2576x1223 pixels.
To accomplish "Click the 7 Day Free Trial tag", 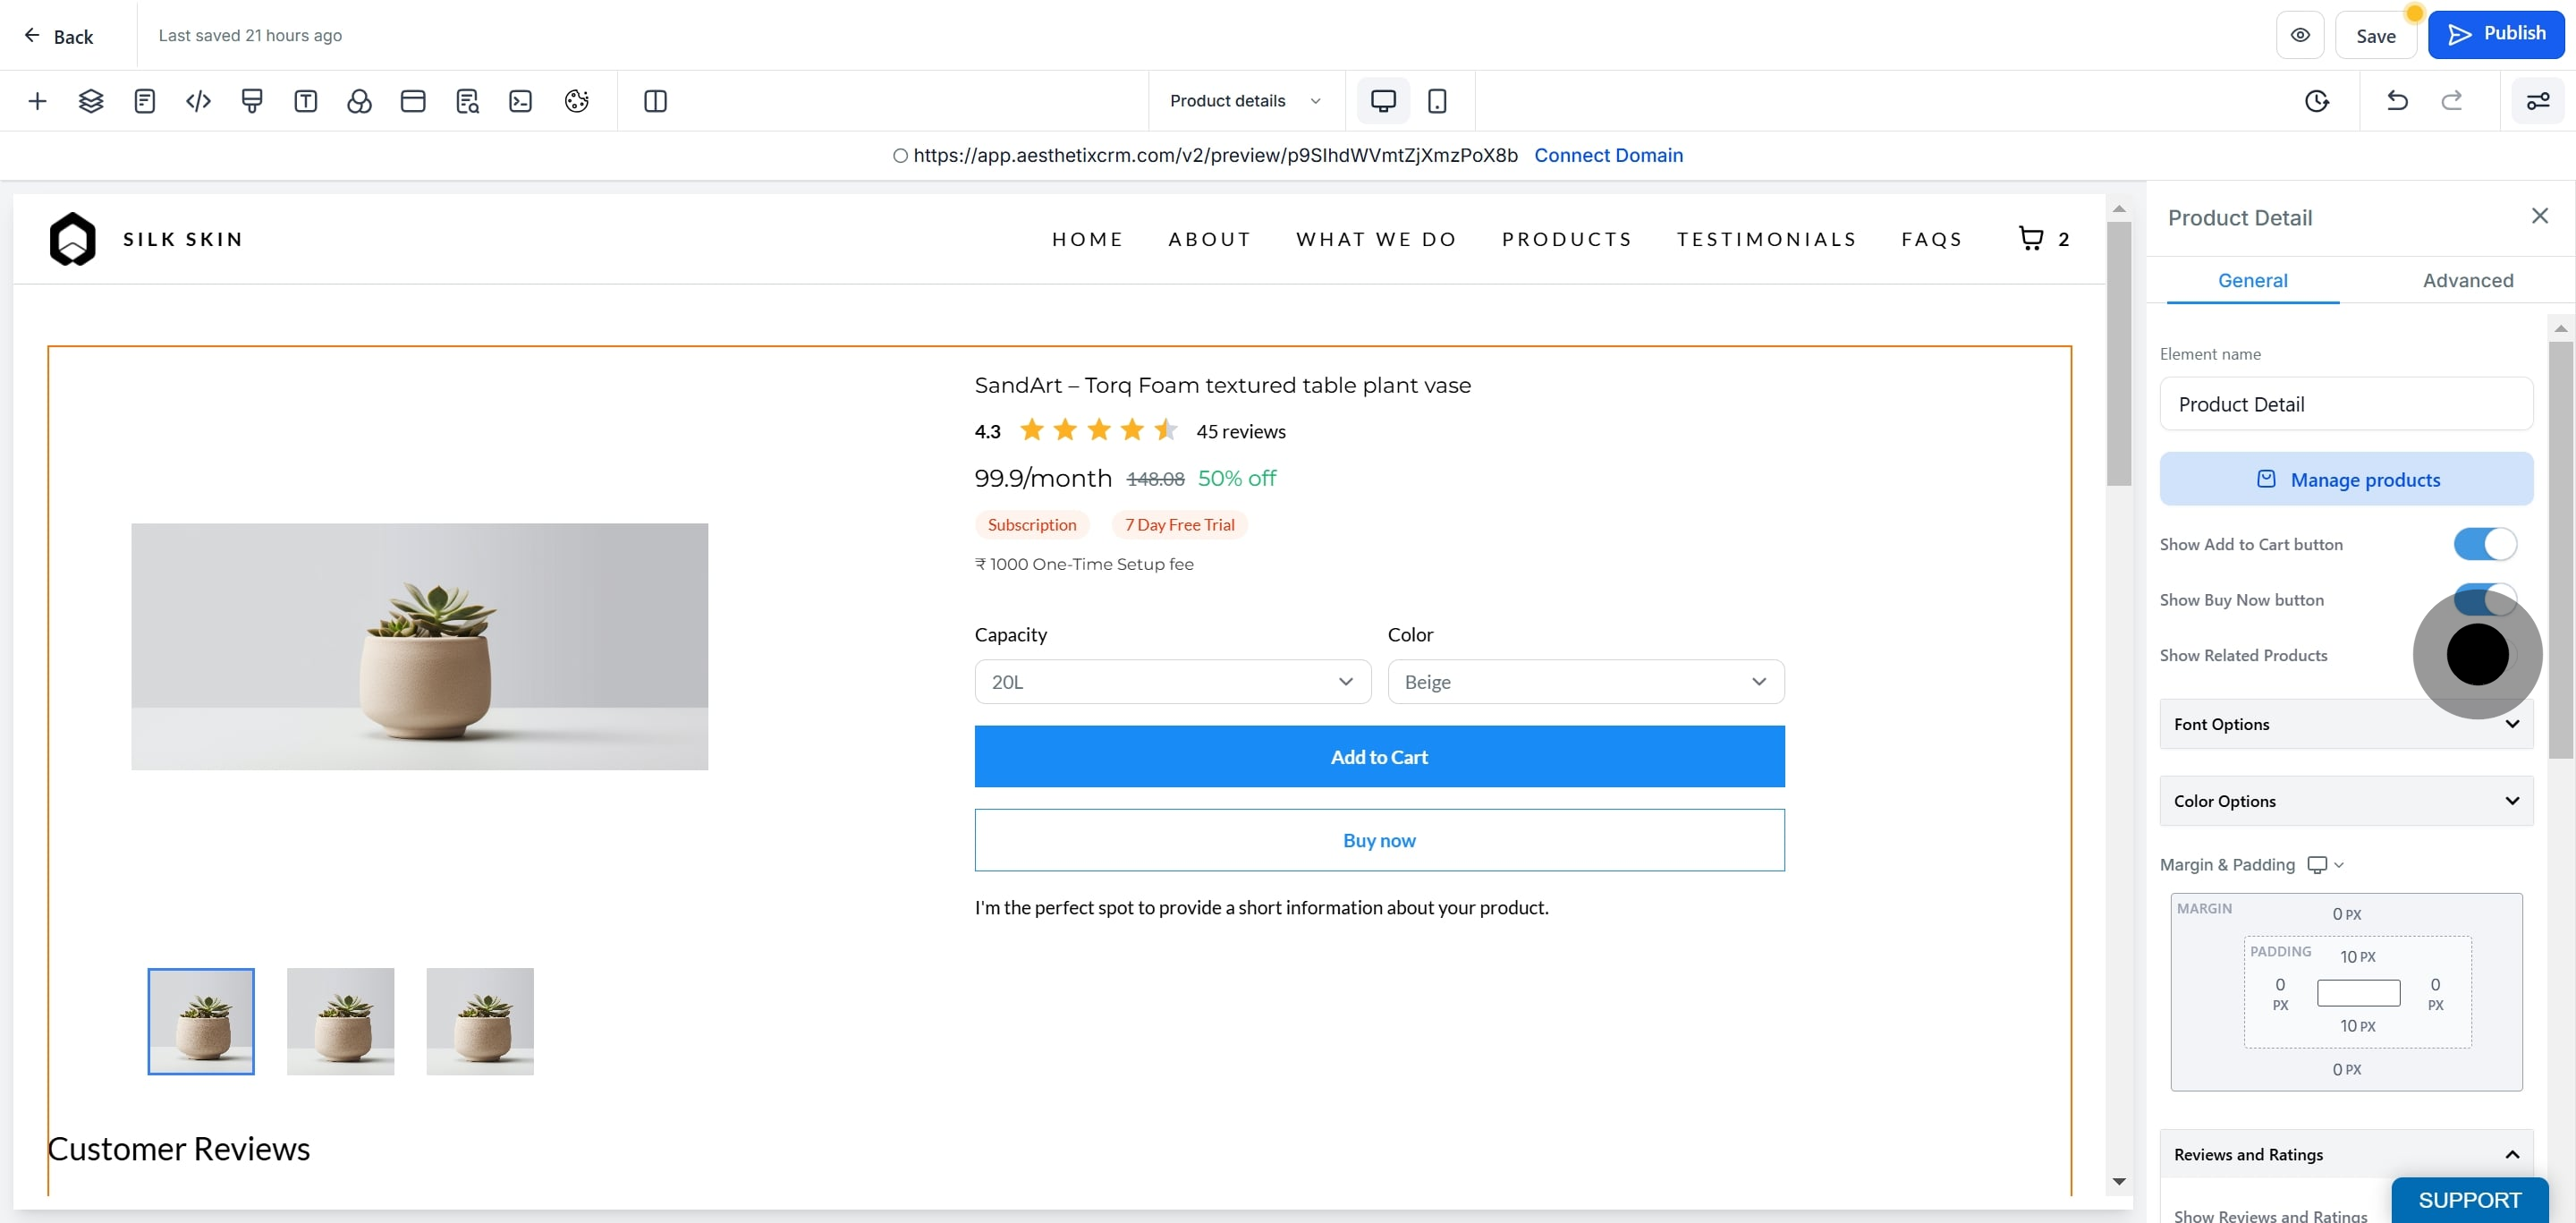I will tap(1179, 525).
